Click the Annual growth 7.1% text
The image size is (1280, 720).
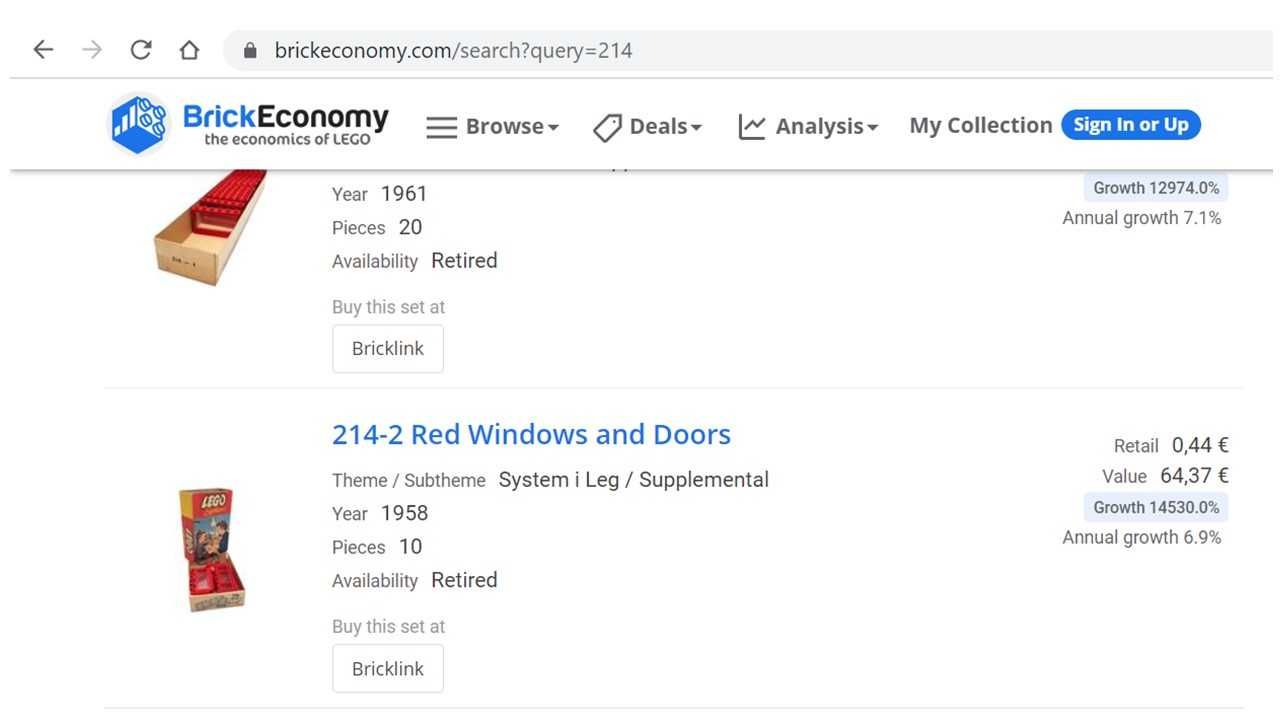coord(1142,218)
